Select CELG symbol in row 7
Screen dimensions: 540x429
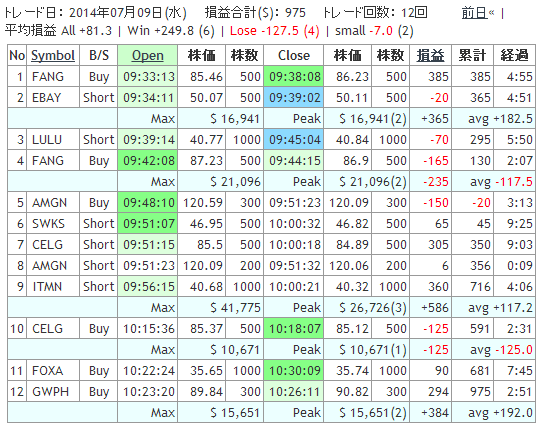(x=48, y=244)
